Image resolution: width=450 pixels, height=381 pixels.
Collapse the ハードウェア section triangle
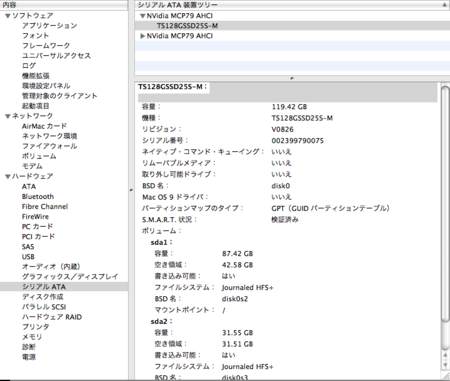point(8,176)
